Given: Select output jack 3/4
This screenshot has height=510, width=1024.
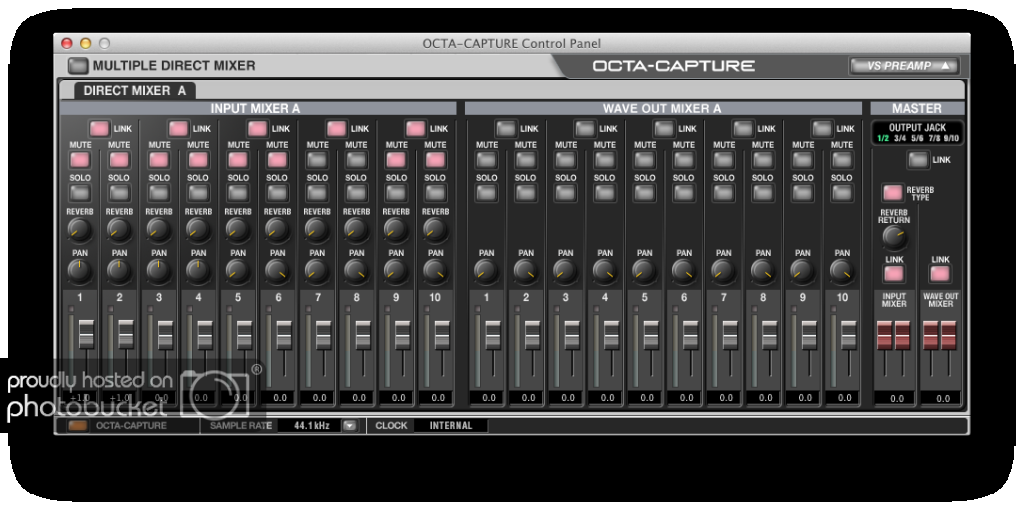Looking at the screenshot, I should coord(900,138).
